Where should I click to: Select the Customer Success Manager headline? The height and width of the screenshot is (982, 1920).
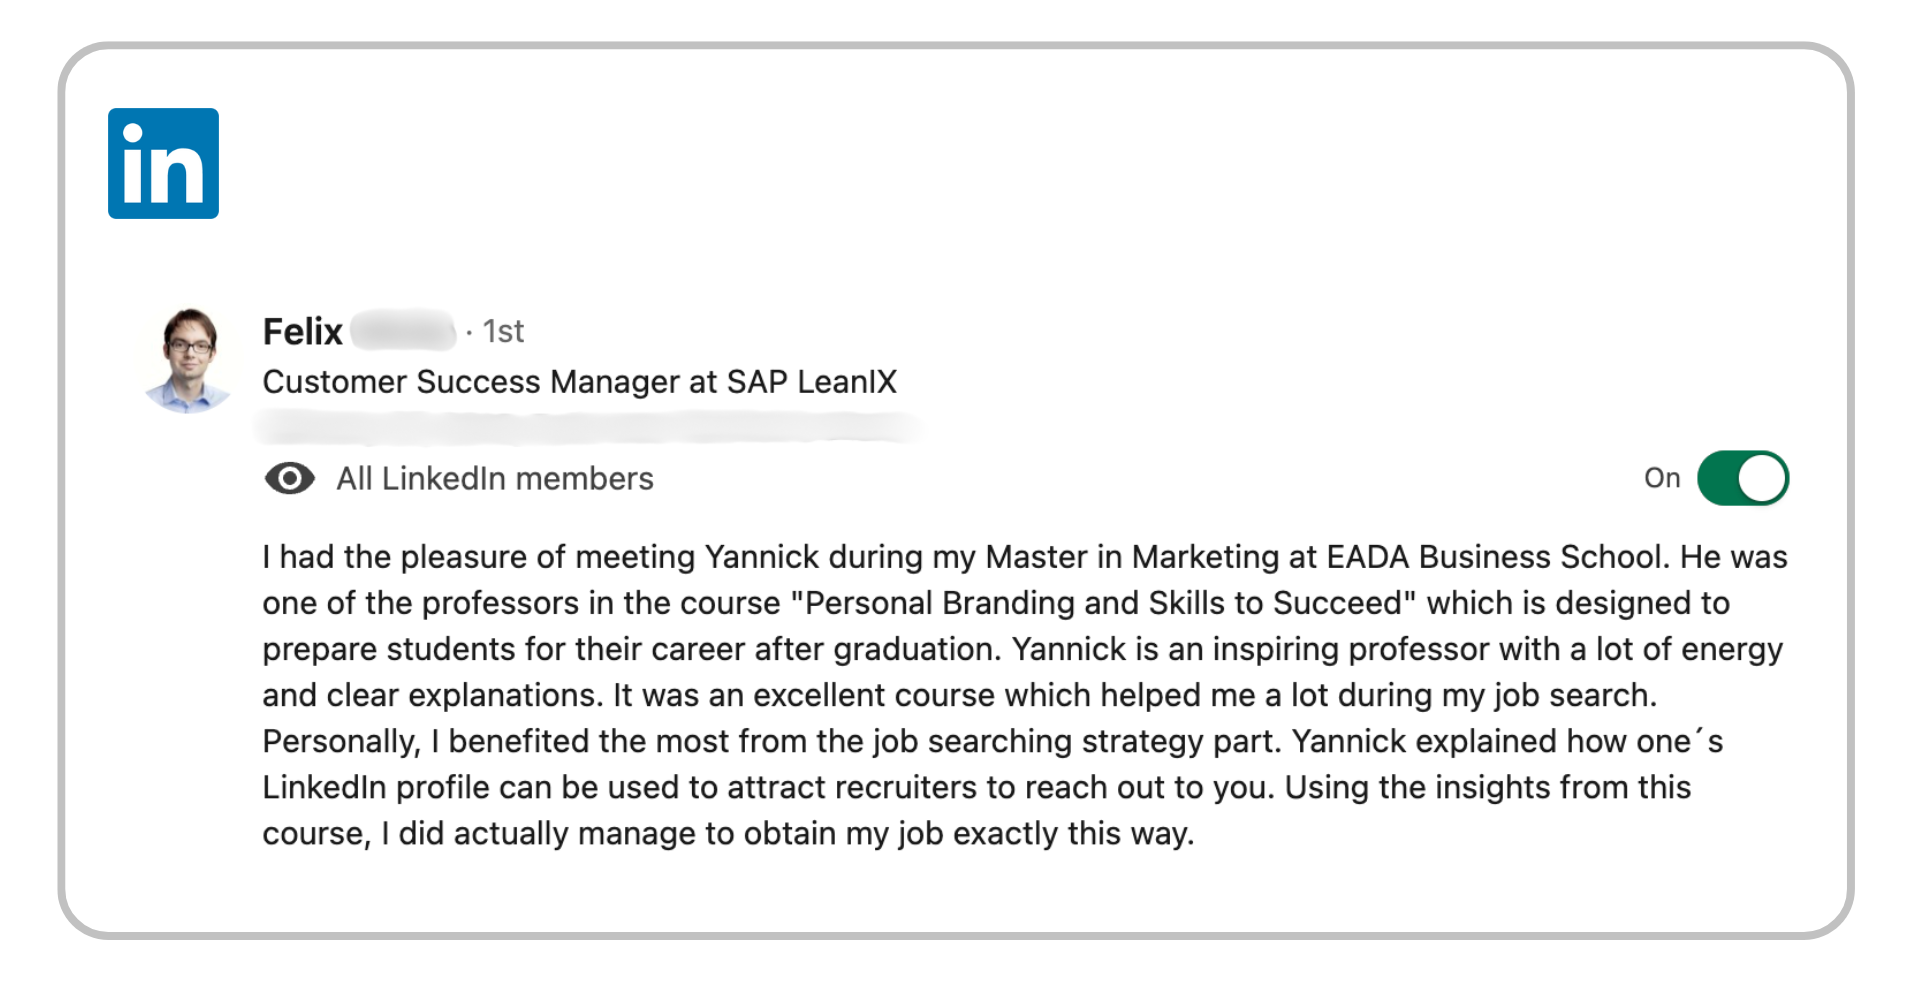pos(579,382)
